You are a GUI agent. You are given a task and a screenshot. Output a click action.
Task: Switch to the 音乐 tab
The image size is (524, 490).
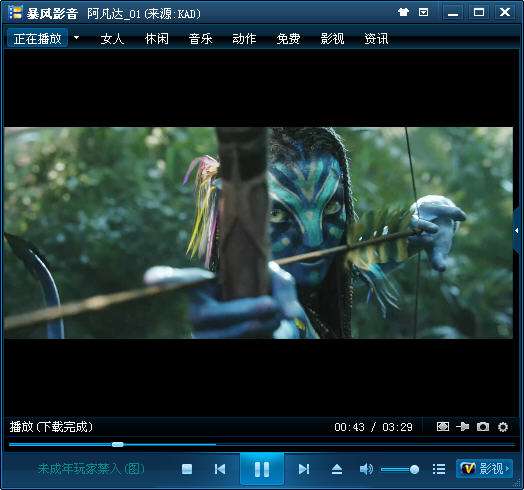(x=201, y=39)
